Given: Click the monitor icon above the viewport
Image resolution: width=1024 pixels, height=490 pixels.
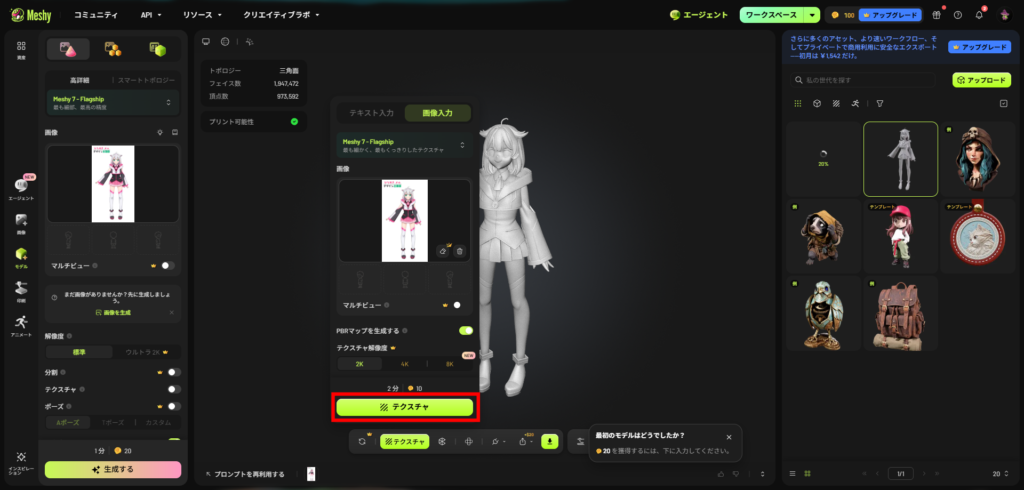Looking at the screenshot, I should [x=206, y=41].
